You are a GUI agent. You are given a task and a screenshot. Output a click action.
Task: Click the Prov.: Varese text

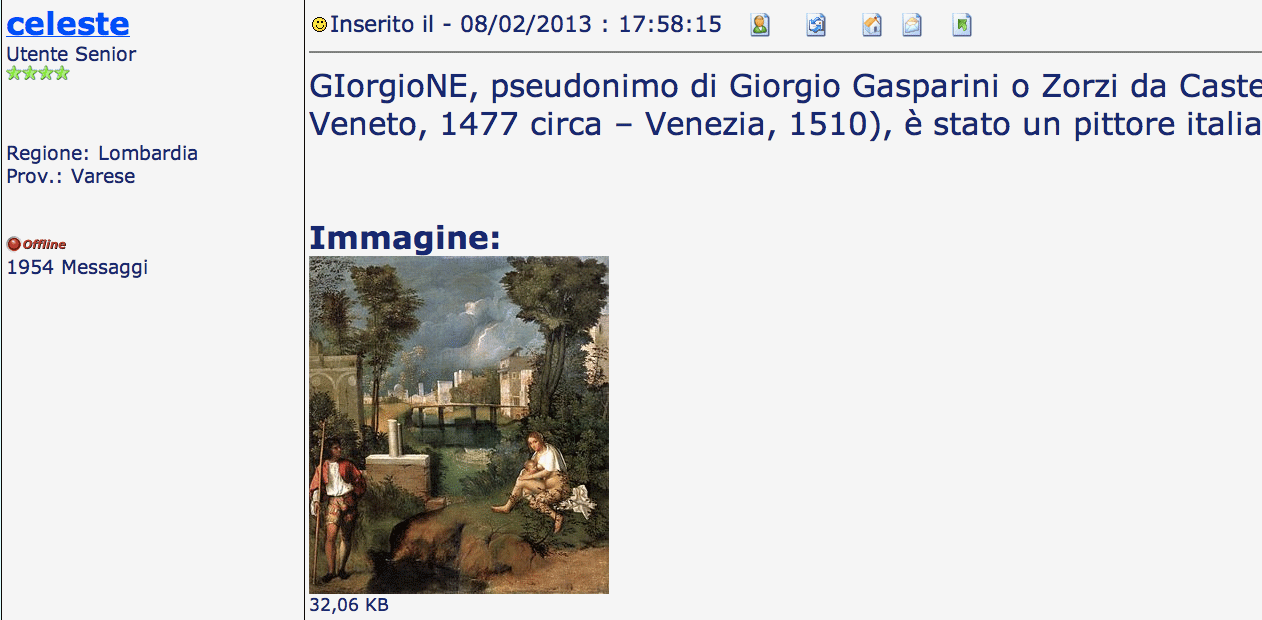pyautogui.click(x=71, y=176)
